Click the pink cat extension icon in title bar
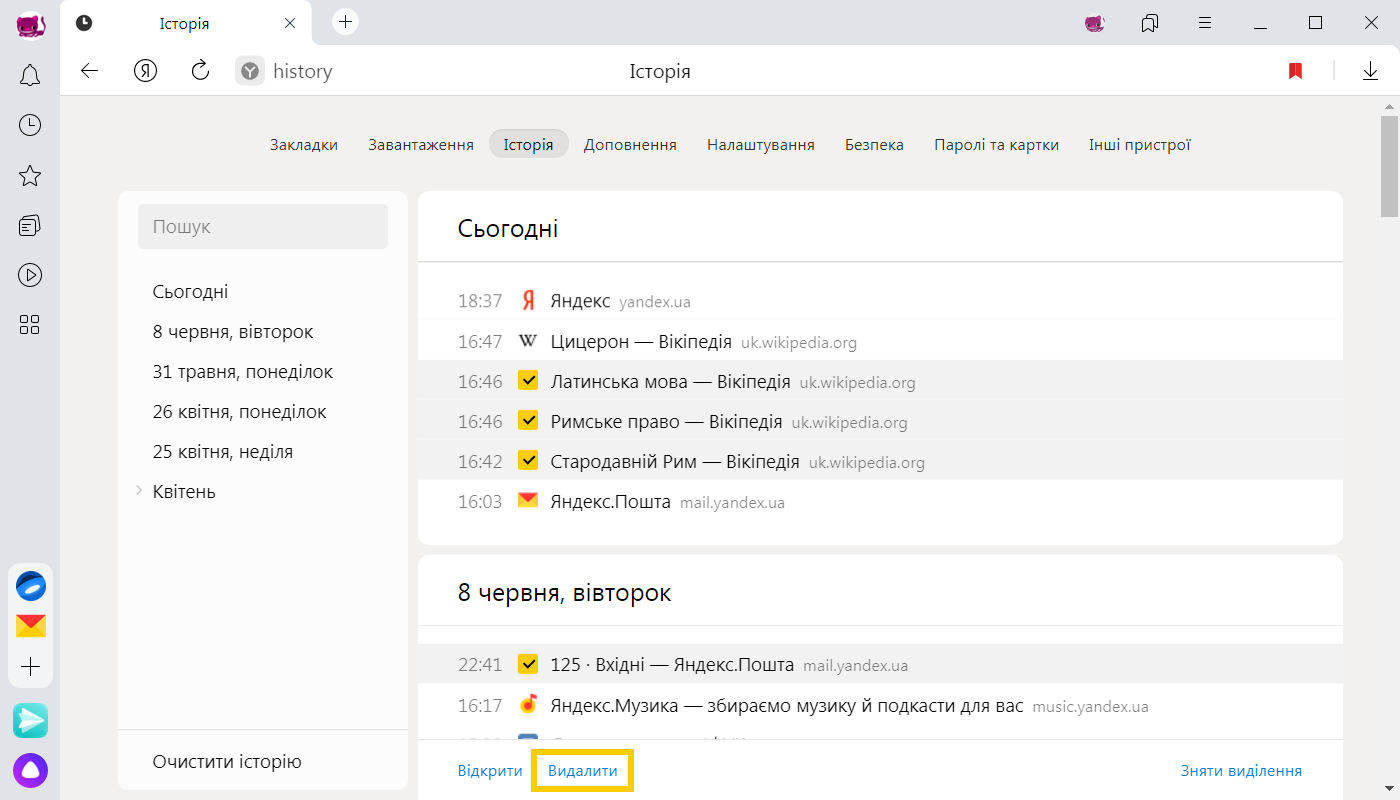Image resolution: width=1400 pixels, height=800 pixels. tap(1095, 23)
